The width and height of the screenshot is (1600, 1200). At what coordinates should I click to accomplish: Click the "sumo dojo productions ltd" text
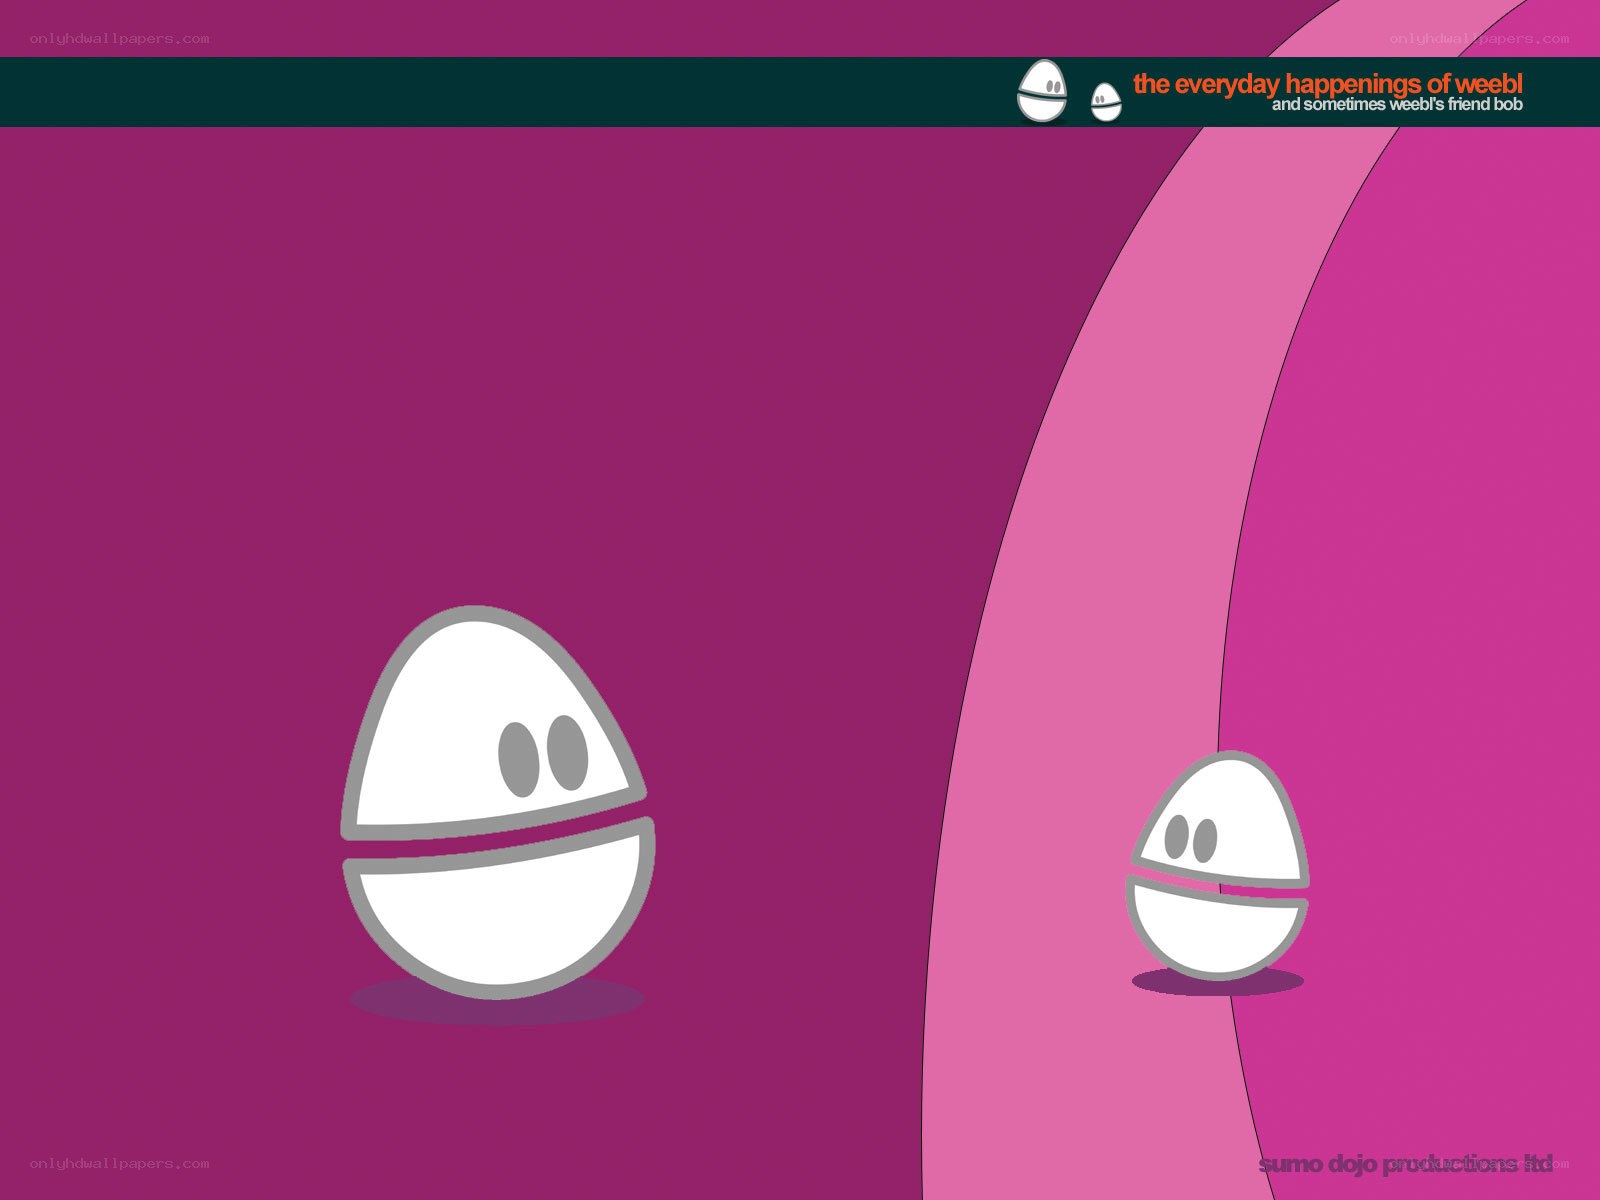[x=1405, y=1163]
